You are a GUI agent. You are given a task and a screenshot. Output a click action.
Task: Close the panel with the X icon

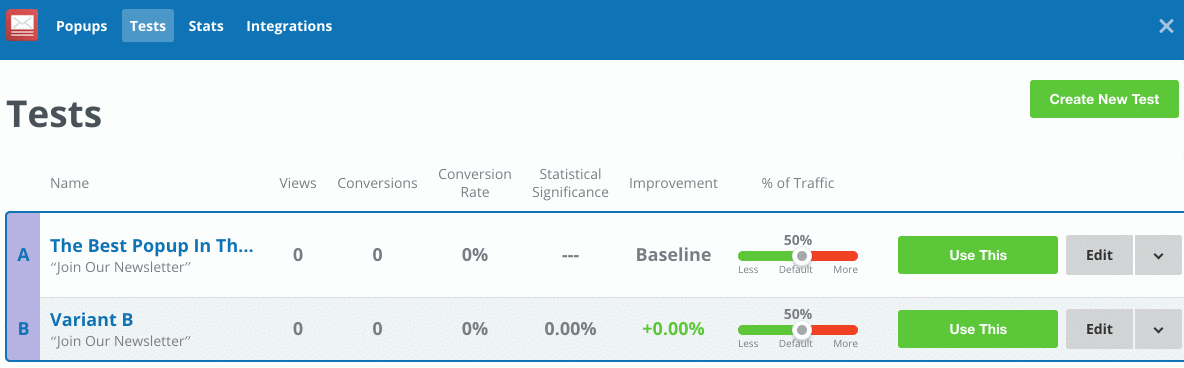1166,26
